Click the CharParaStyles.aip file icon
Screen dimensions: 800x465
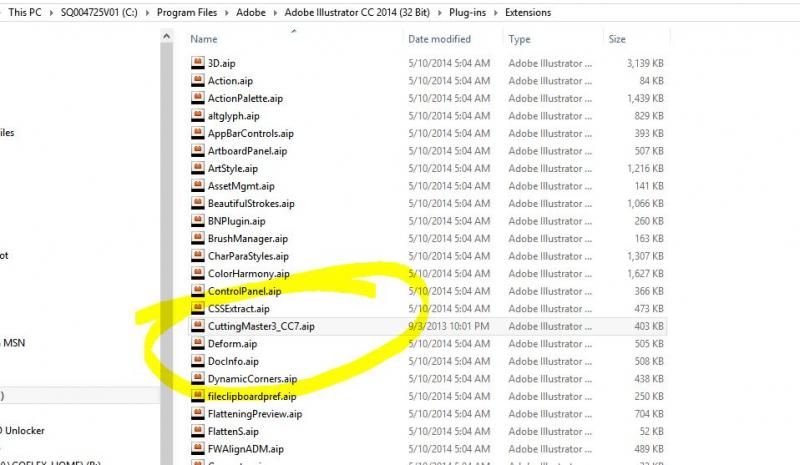[197, 255]
